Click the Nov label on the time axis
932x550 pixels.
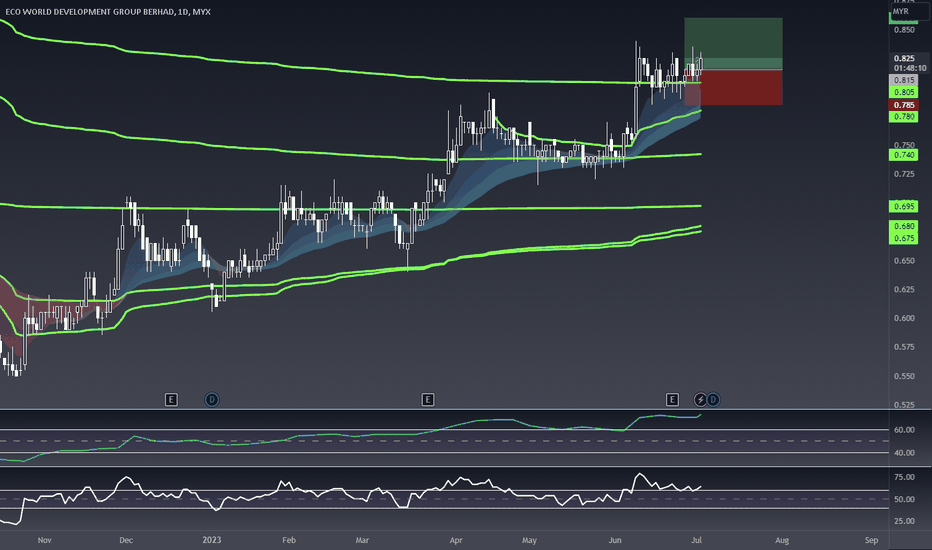coord(45,540)
